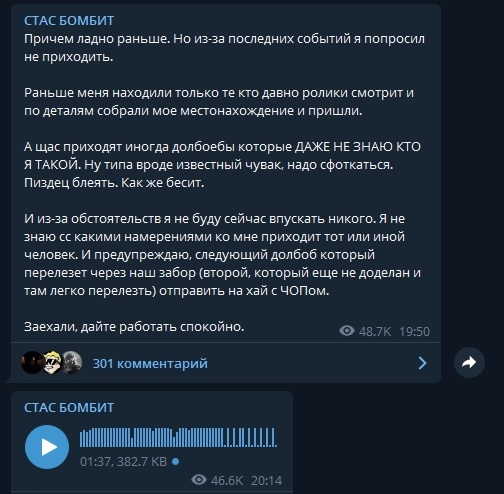
Task: Seek within the voice message waveform
Action: point(178,437)
